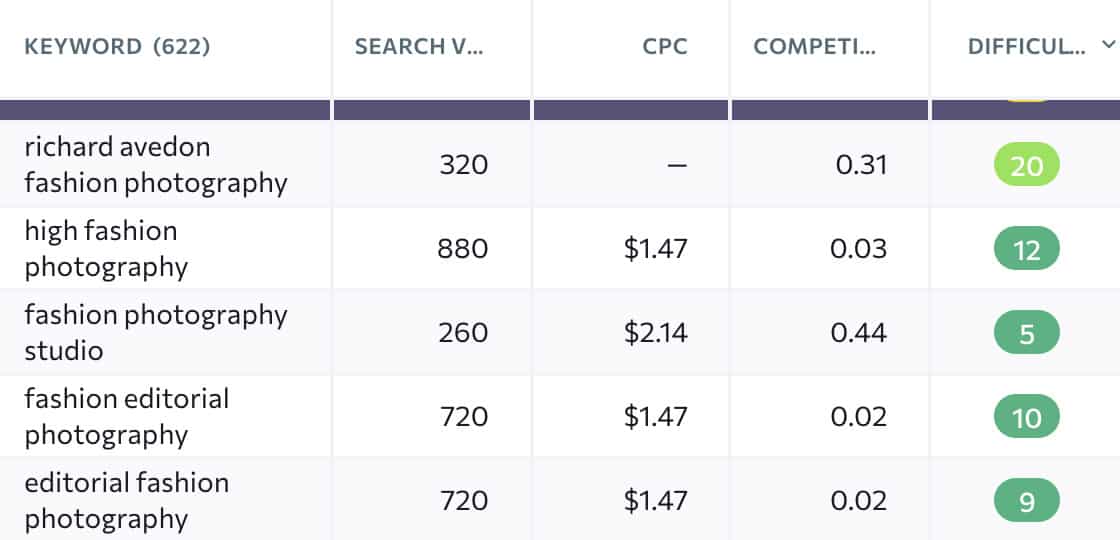Open the 'editorial fashion photography' keyword
1120x540 pixels.
click(126, 501)
